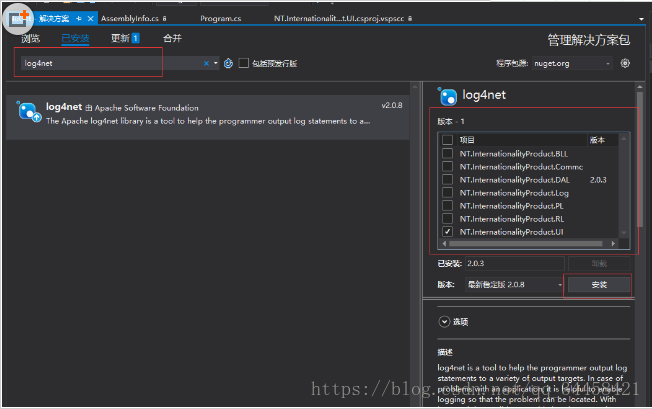652x409 pixels.
Task: Clear the log4net search text with X
Action: pyautogui.click(x=206, y=63)
